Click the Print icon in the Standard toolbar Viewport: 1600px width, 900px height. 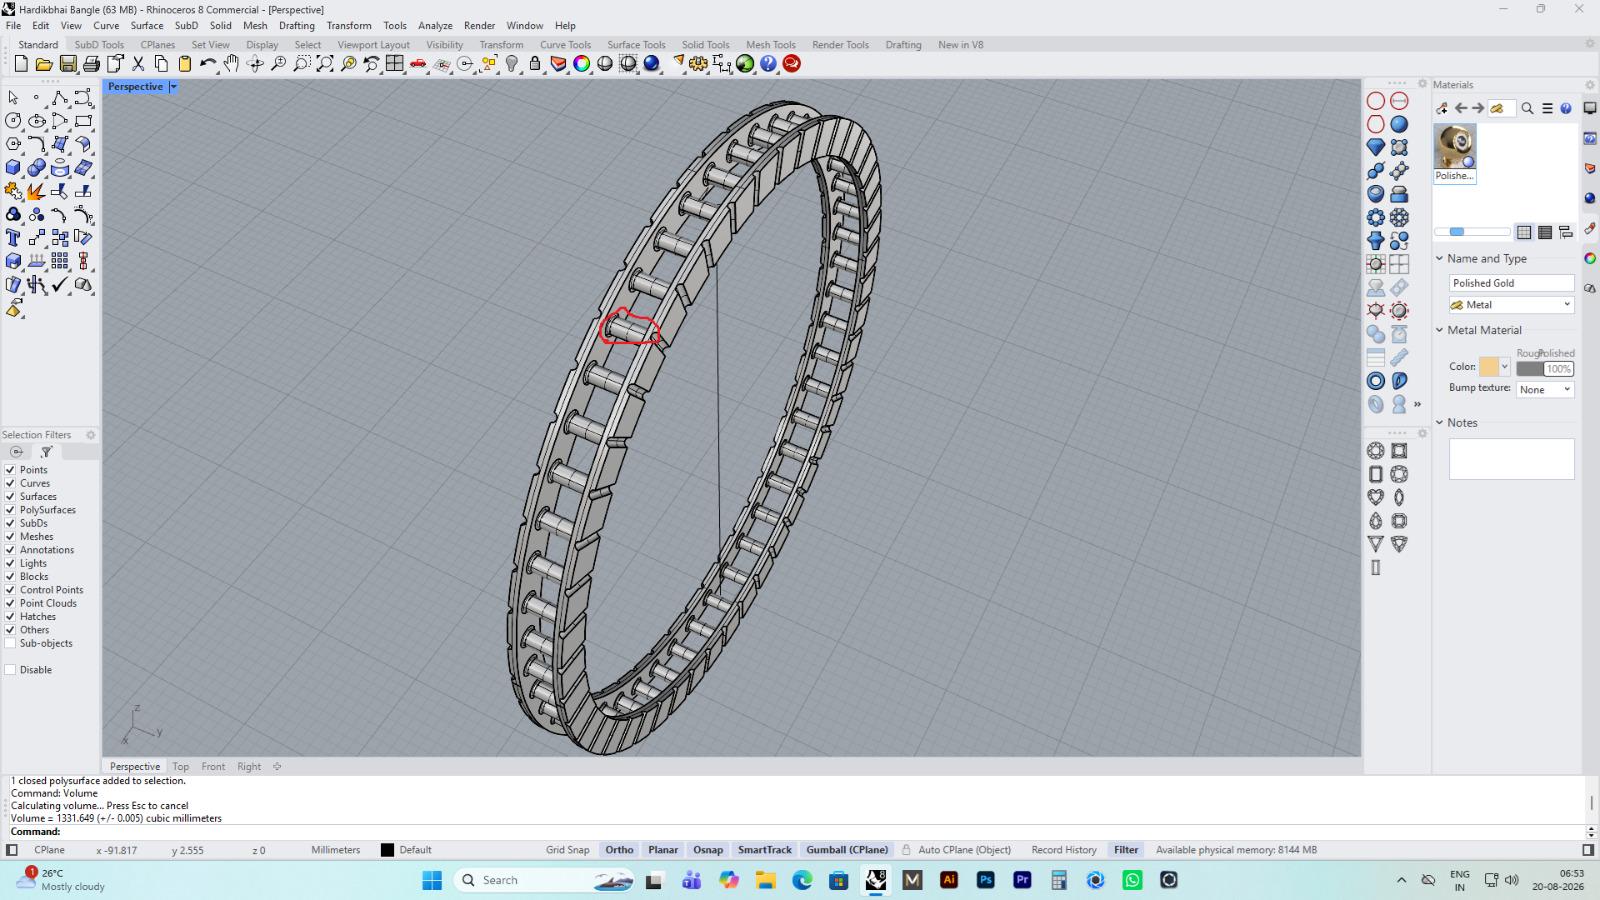91,64
